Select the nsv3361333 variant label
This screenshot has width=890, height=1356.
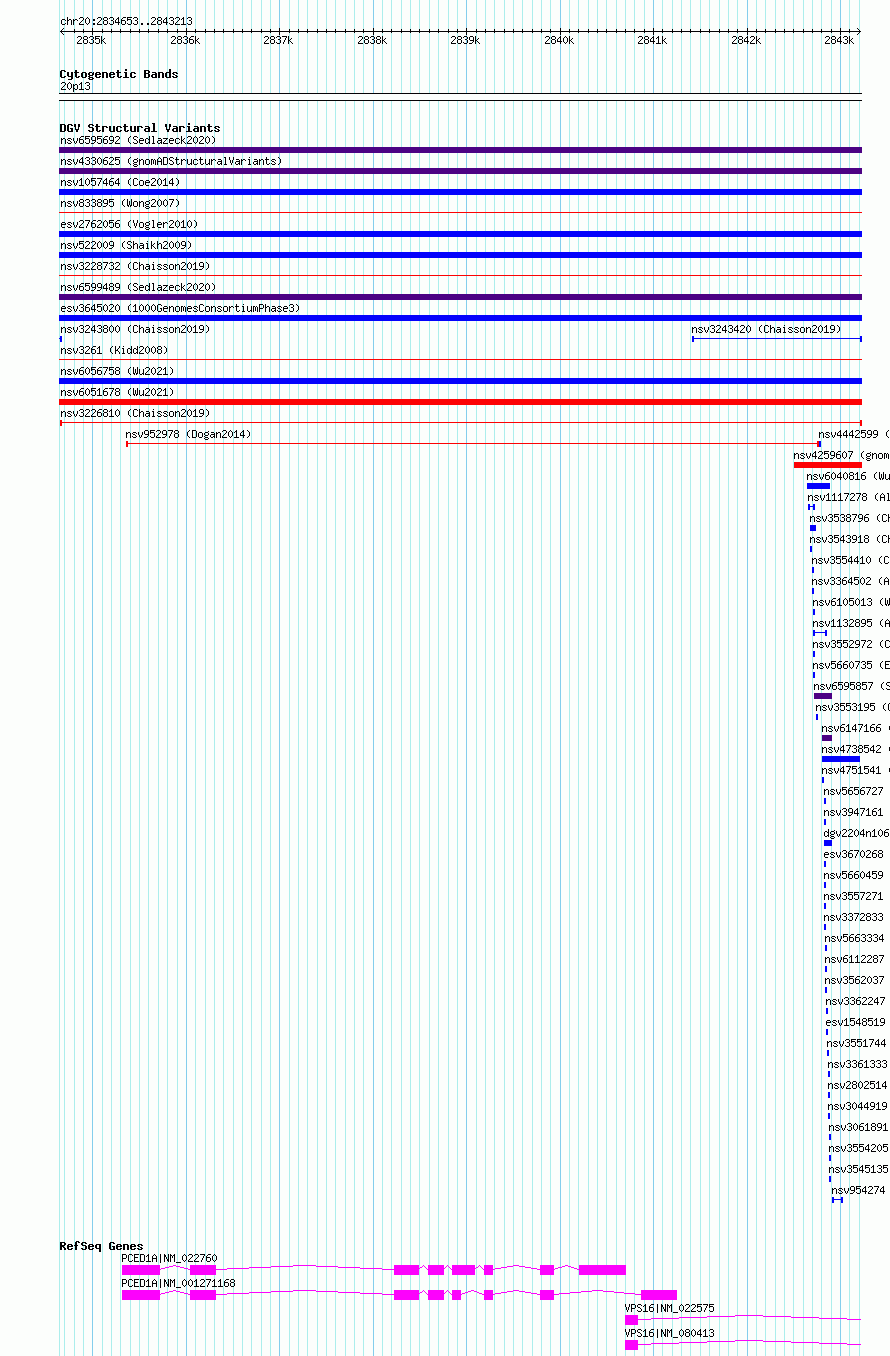click(x=857, y=1064)
